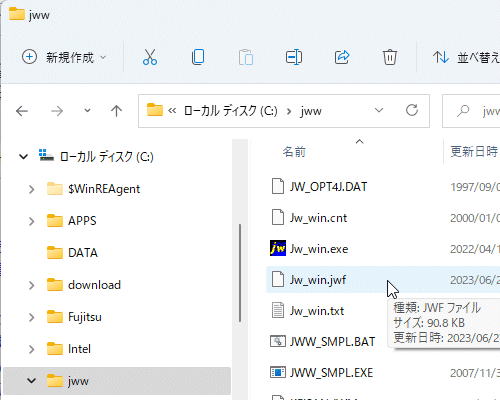The image size is (500, 400).
Task: Click the Rename icon in toolbar
Action: 294,57
